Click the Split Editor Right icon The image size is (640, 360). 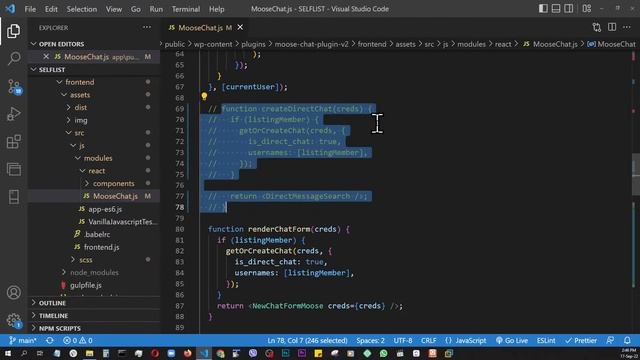pyautogui.click(x=612, y=27)
